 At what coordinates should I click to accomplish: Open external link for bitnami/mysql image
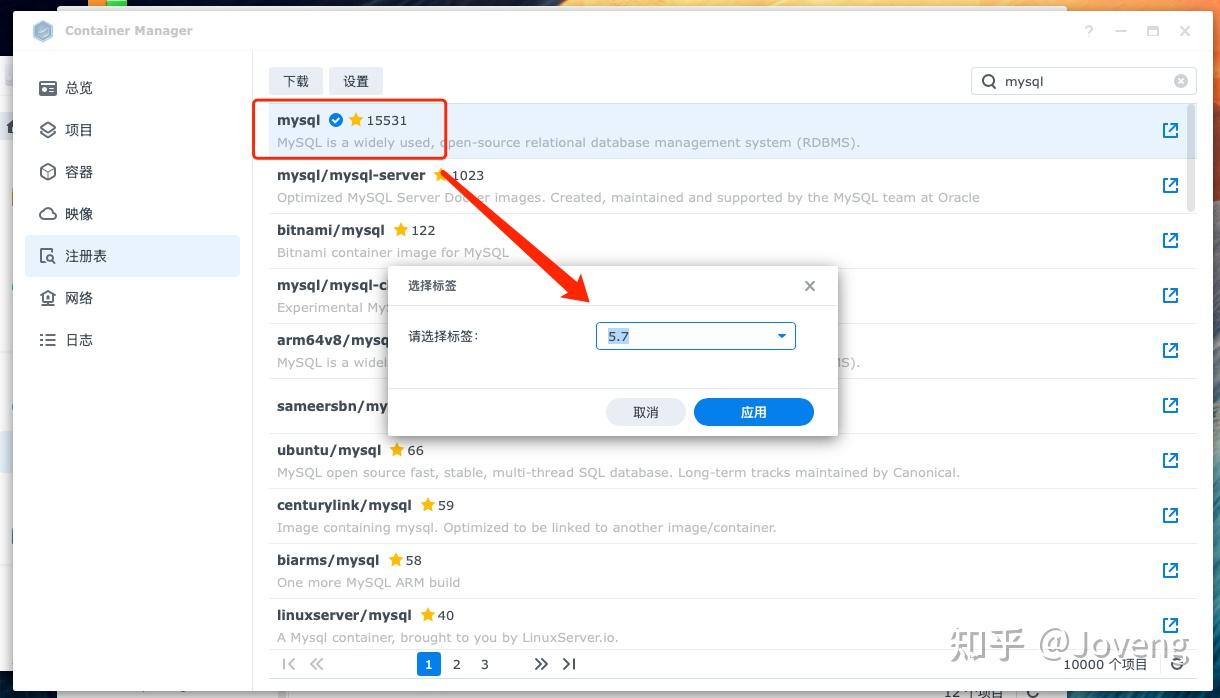(1170, 240)
